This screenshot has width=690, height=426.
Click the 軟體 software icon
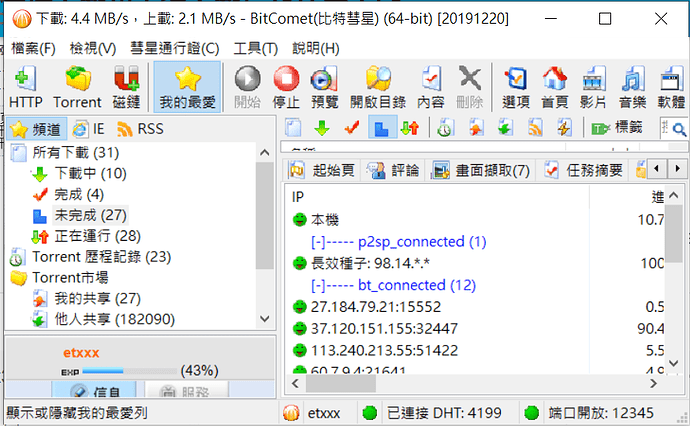672,87
